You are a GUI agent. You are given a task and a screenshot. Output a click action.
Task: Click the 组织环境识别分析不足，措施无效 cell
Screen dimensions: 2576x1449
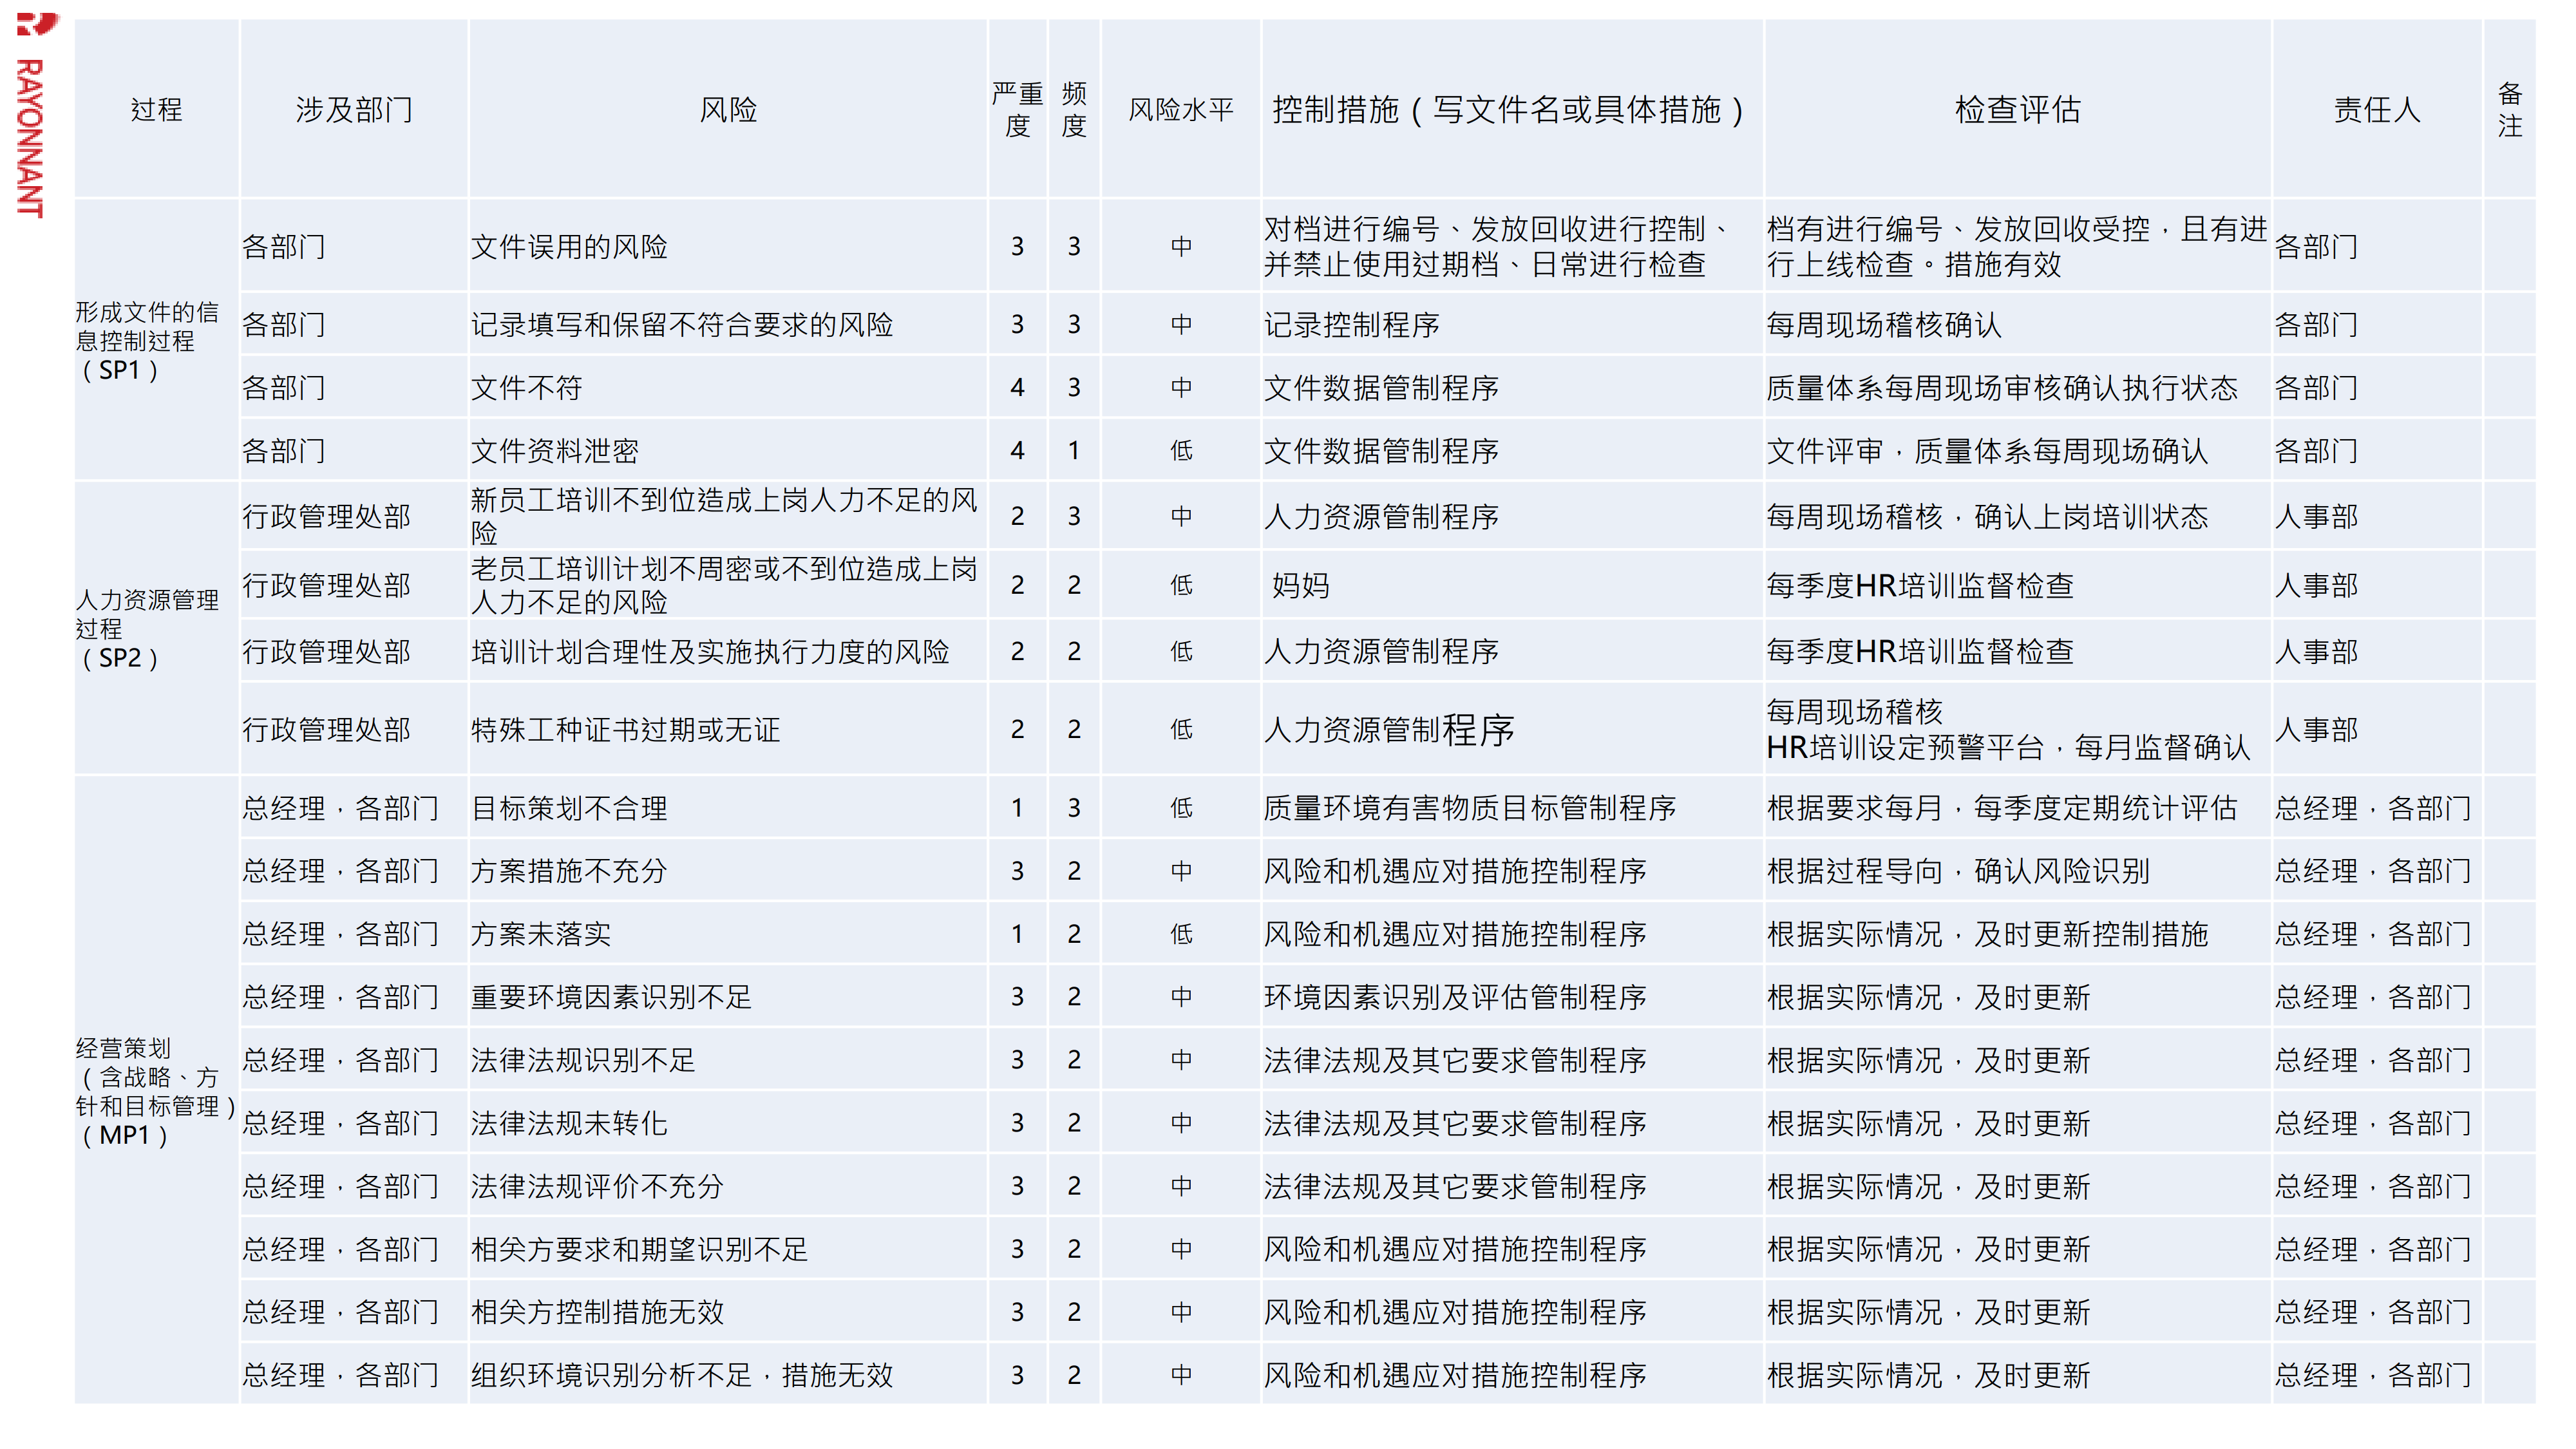click(x=728, y=1374)
